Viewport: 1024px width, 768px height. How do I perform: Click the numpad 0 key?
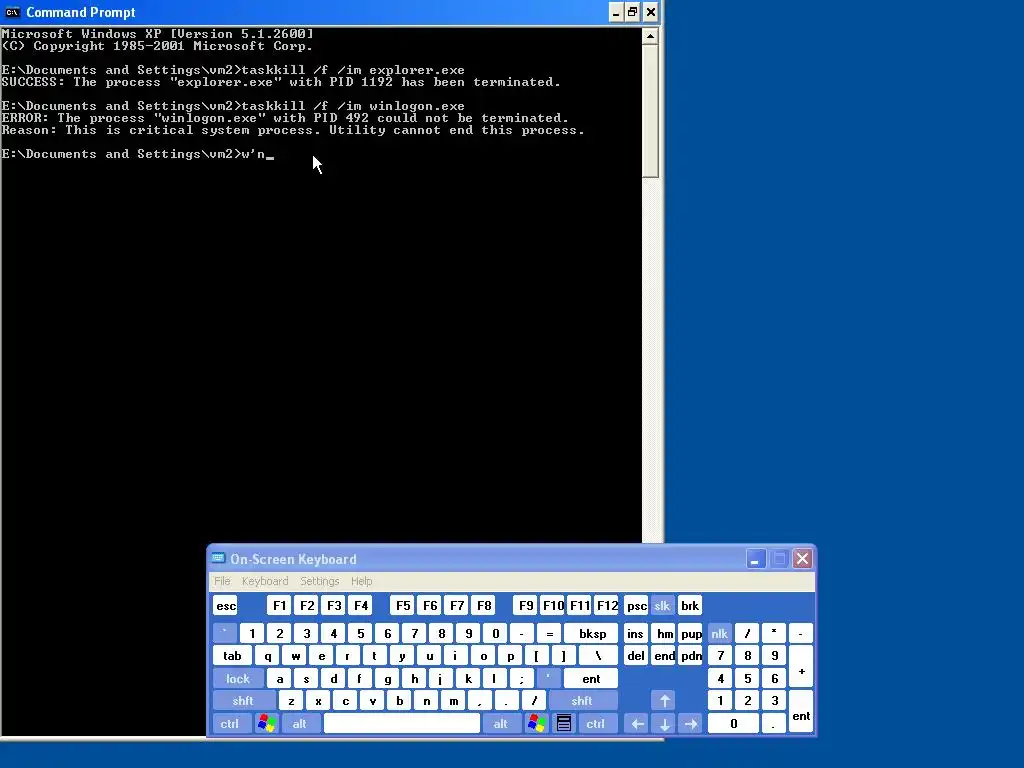[733, 724]
